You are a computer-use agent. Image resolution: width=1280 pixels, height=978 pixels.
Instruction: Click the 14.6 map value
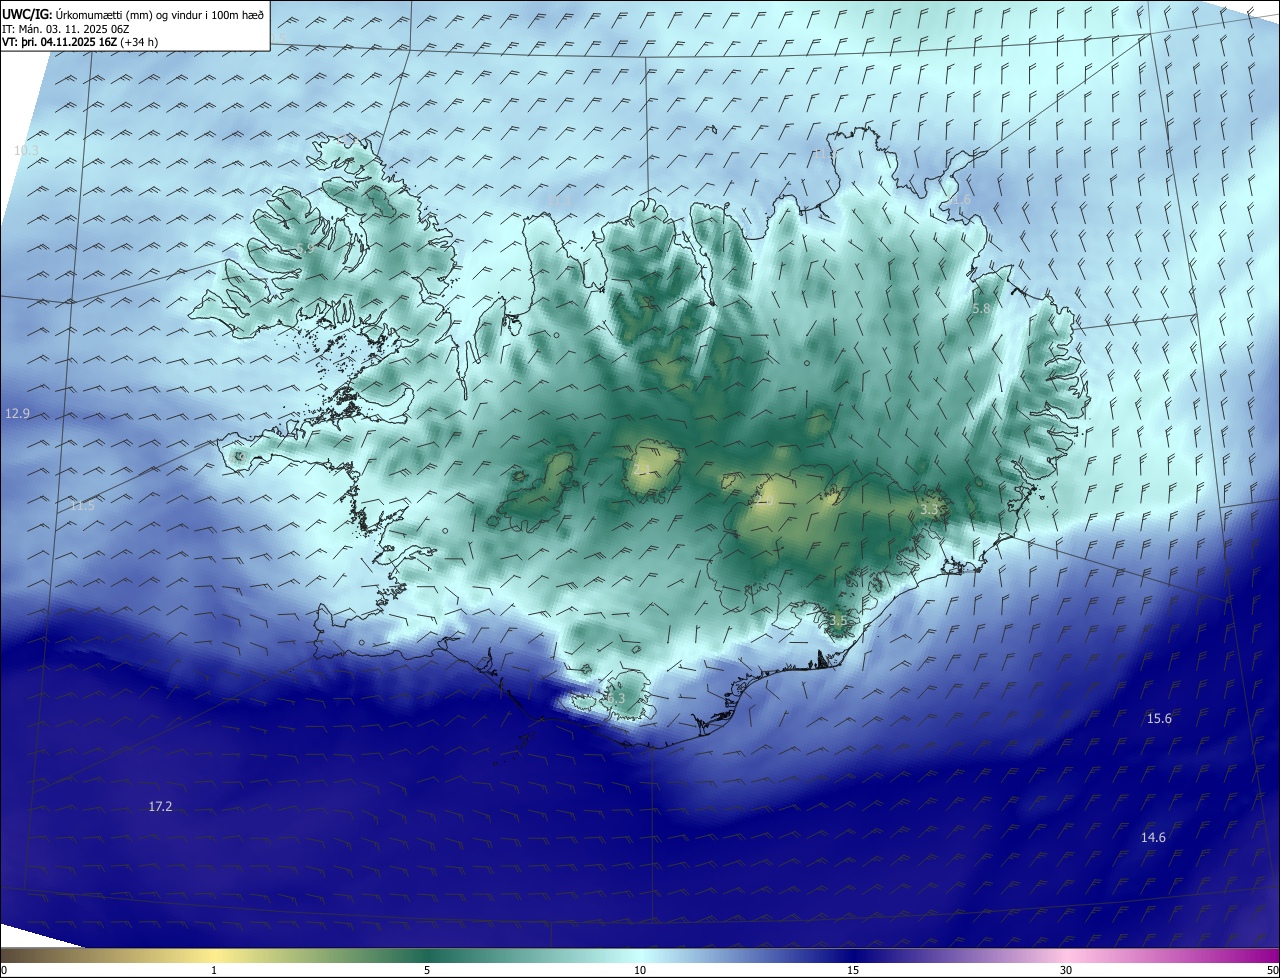coord(1153,837)
